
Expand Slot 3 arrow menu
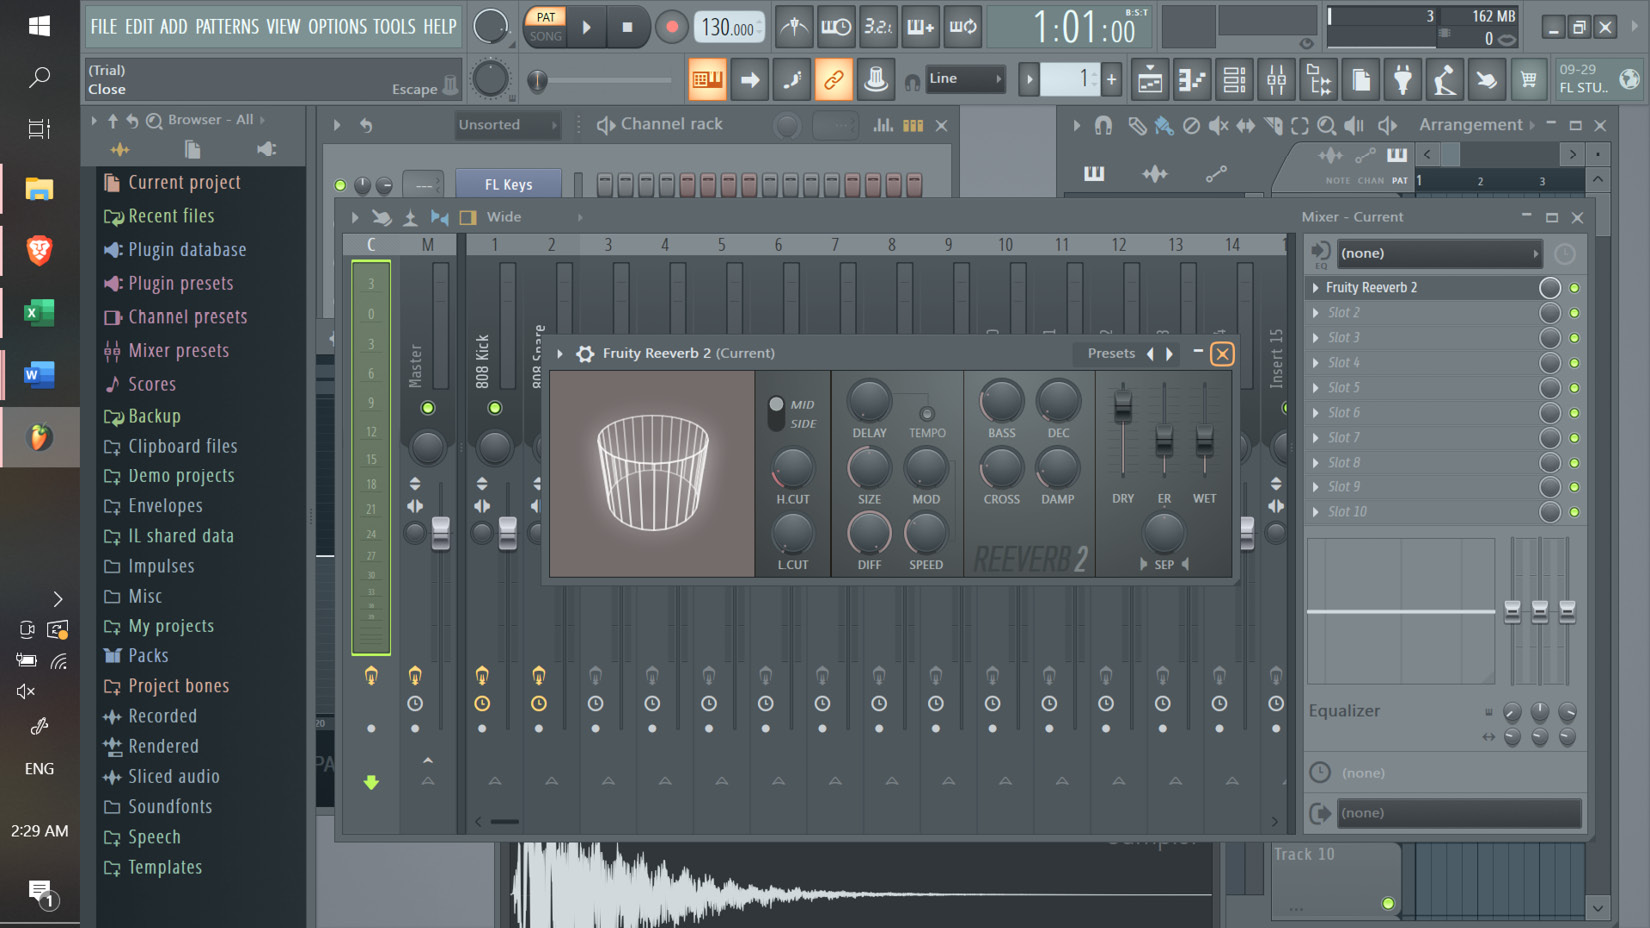1316,338
